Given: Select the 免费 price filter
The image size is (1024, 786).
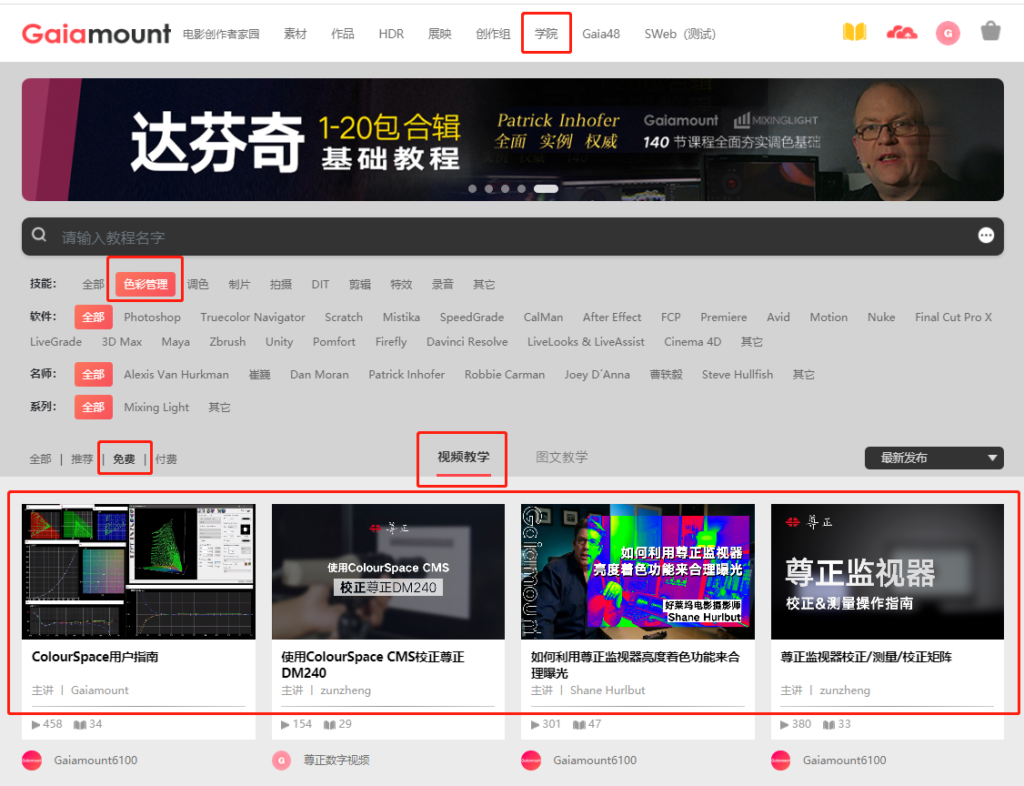Looking at the screenshot, I should pos(124,459).
